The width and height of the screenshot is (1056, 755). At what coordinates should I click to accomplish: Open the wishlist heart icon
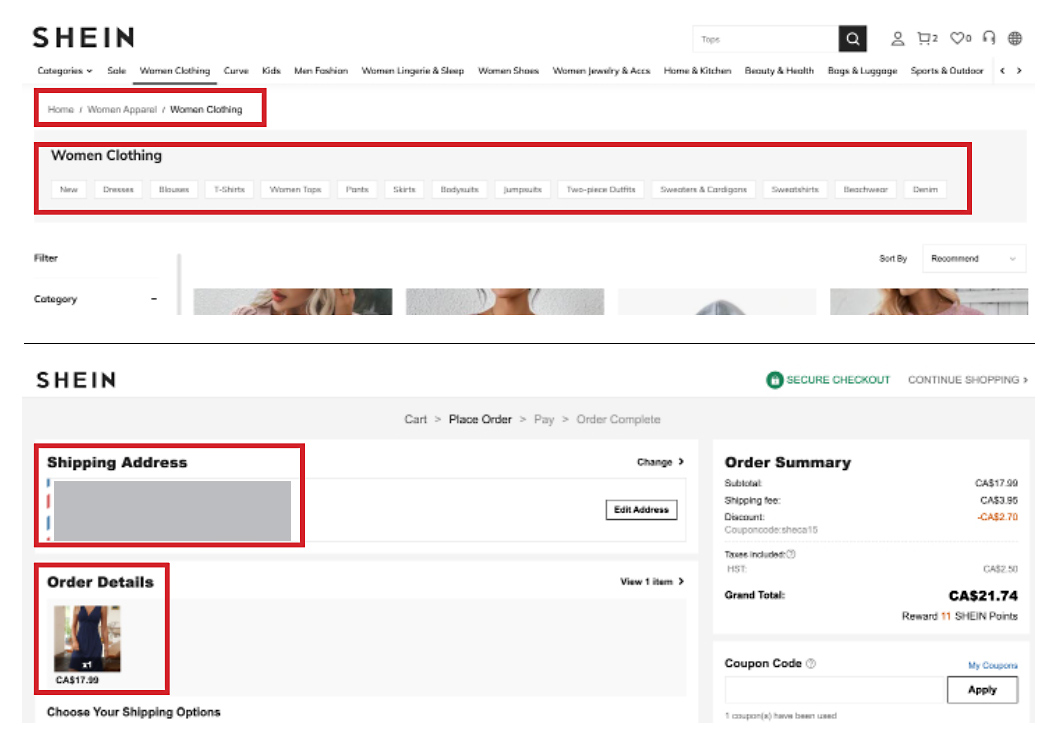959,39
